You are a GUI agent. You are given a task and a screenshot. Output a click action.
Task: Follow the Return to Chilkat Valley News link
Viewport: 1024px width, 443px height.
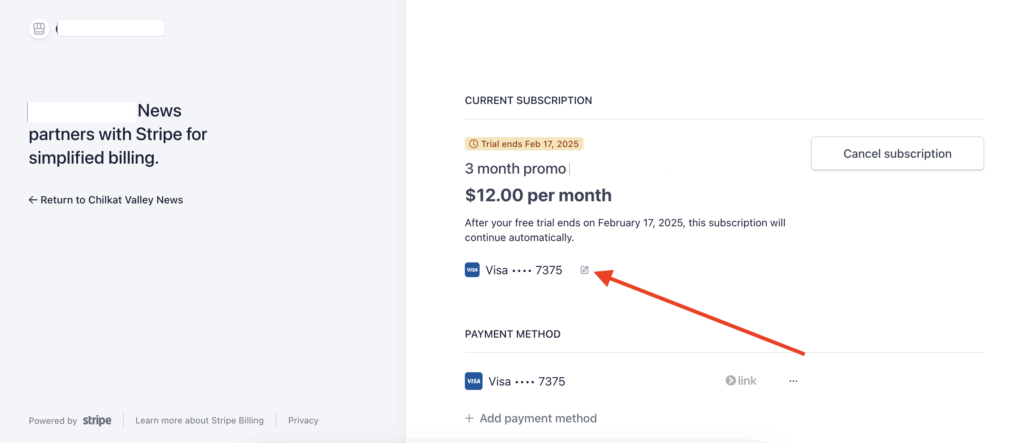pos(111,200)
